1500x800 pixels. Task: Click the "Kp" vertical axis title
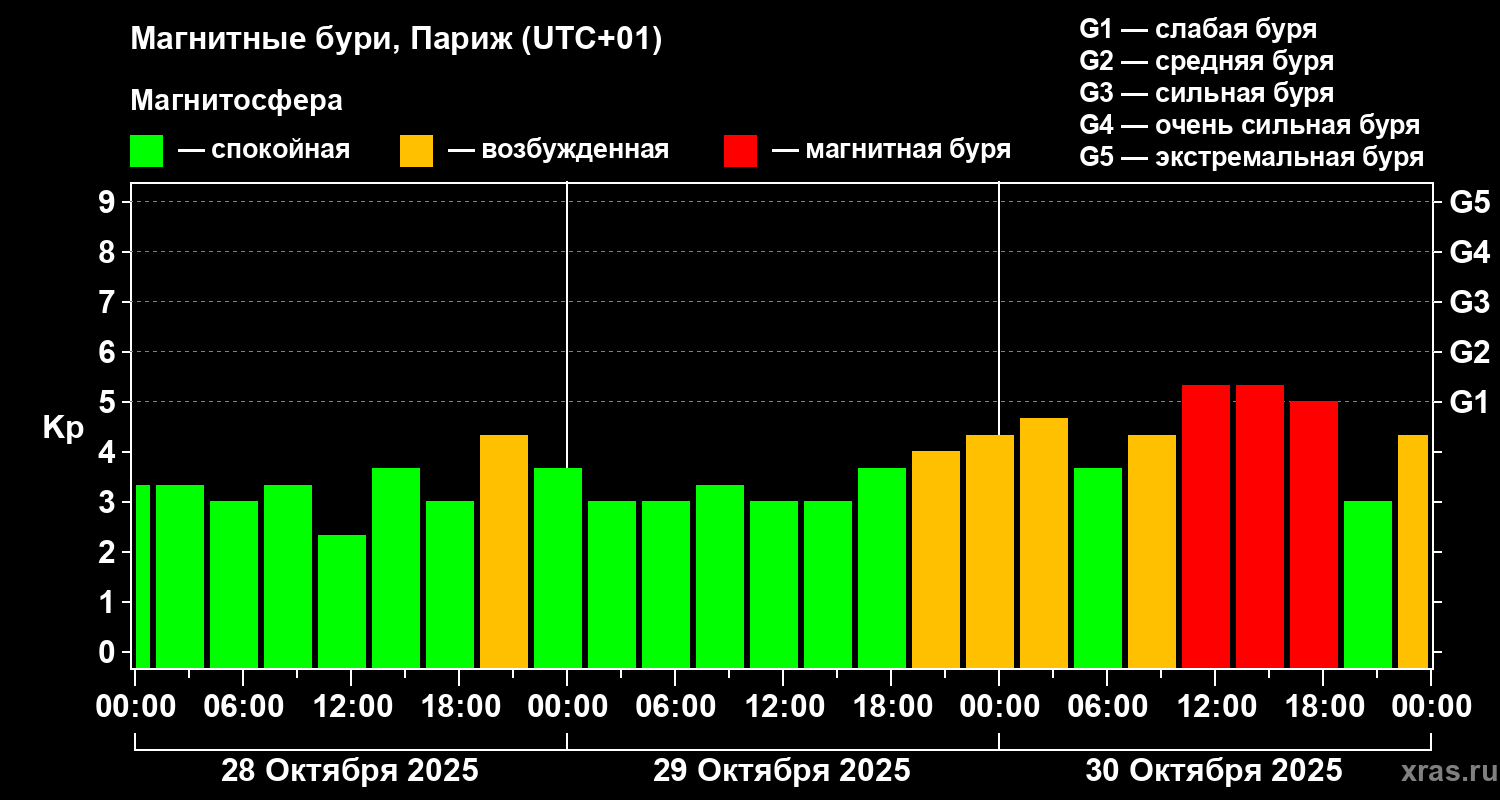coord(63,428)
